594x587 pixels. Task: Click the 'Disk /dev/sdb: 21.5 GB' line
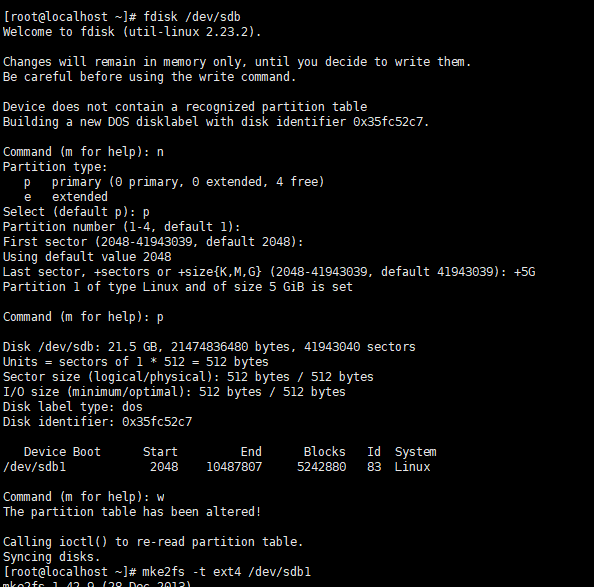click(x=209, y=347)
